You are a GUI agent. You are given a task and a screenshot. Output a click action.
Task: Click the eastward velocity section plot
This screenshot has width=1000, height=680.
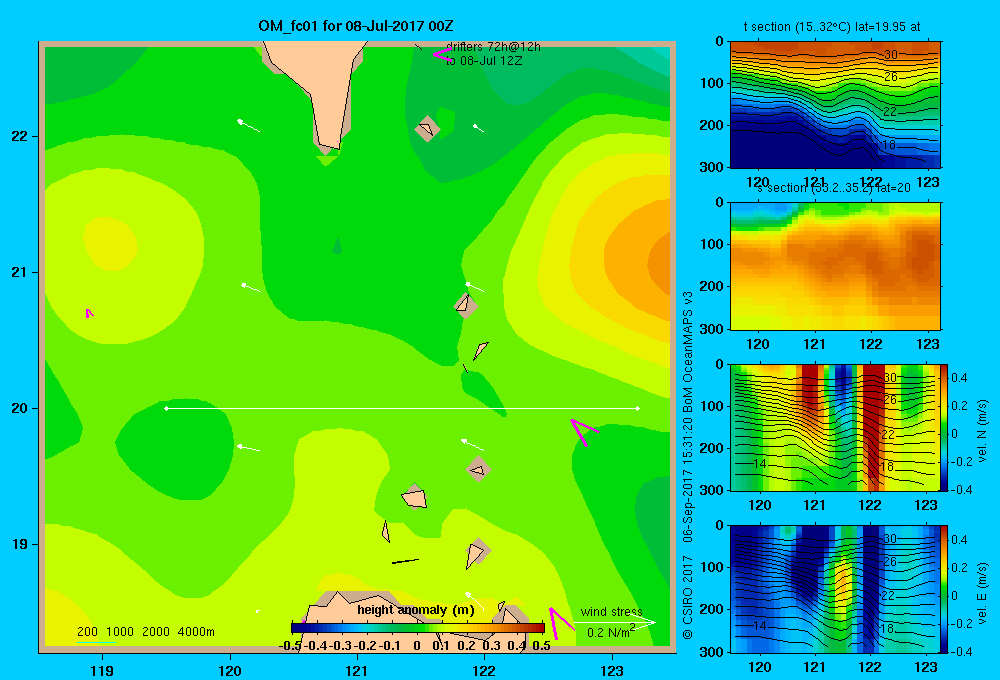click(x=835, y=589)
